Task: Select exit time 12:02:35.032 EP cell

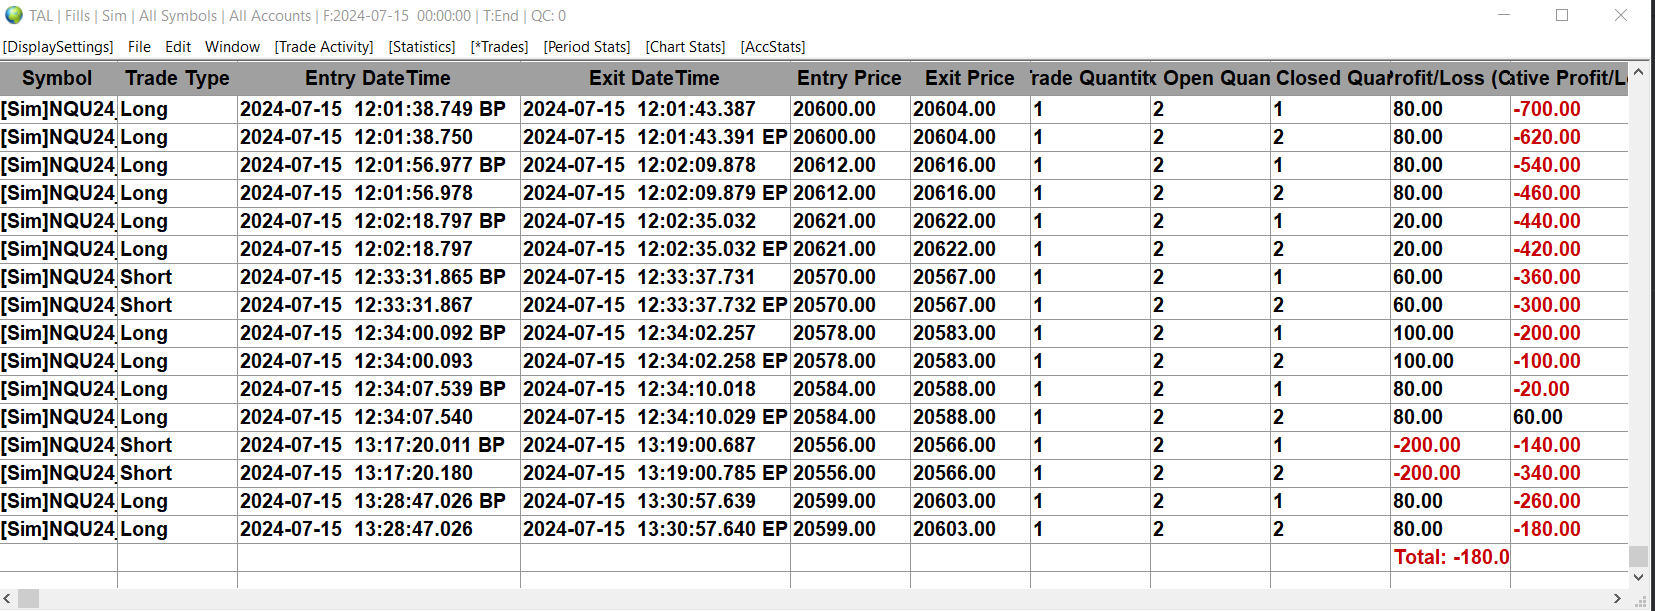Action: coord(655,249)
